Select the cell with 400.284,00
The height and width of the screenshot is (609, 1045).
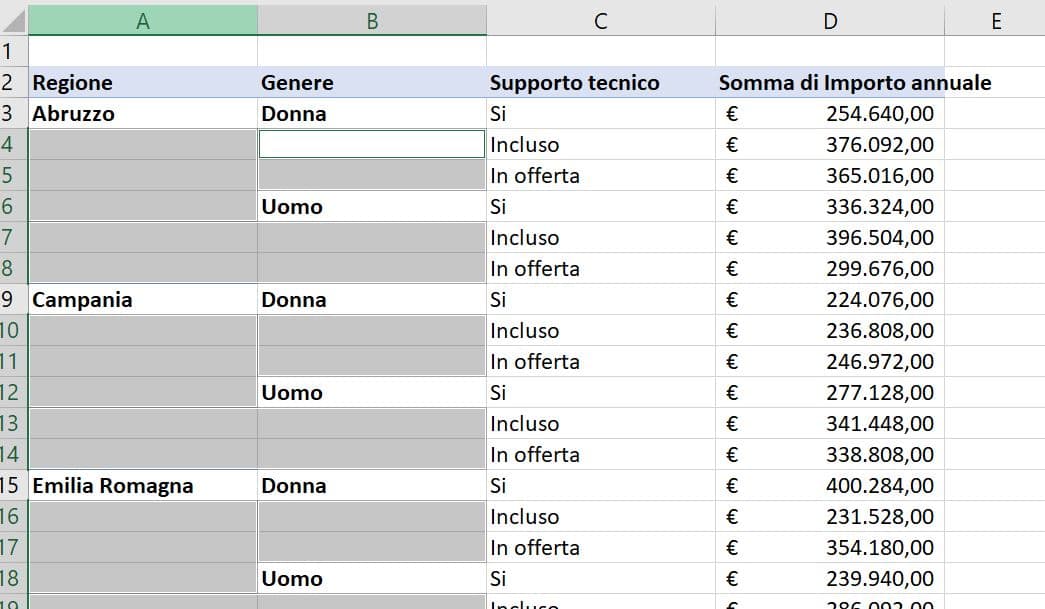830,485
